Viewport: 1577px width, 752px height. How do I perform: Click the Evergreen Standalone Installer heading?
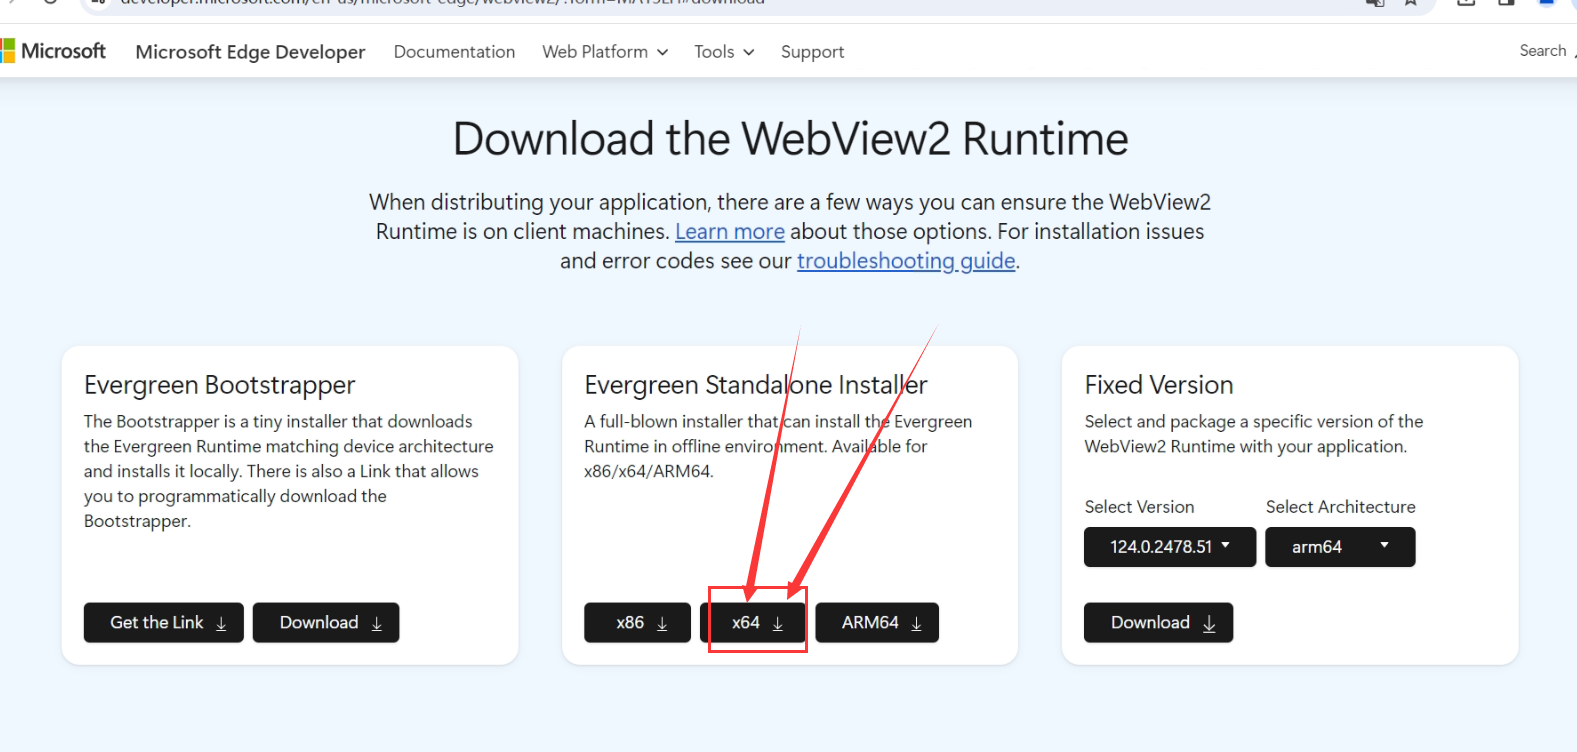click(756, 385)
